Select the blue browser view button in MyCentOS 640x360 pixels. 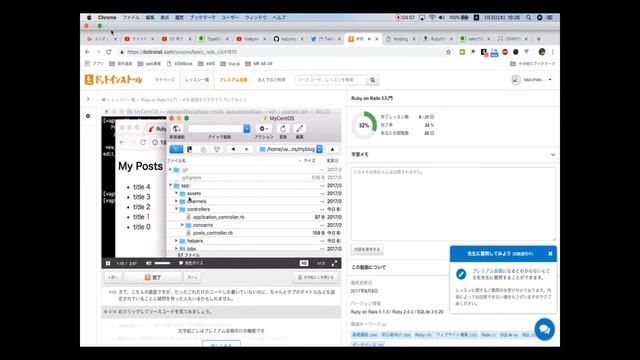click(x=176, y=149)
